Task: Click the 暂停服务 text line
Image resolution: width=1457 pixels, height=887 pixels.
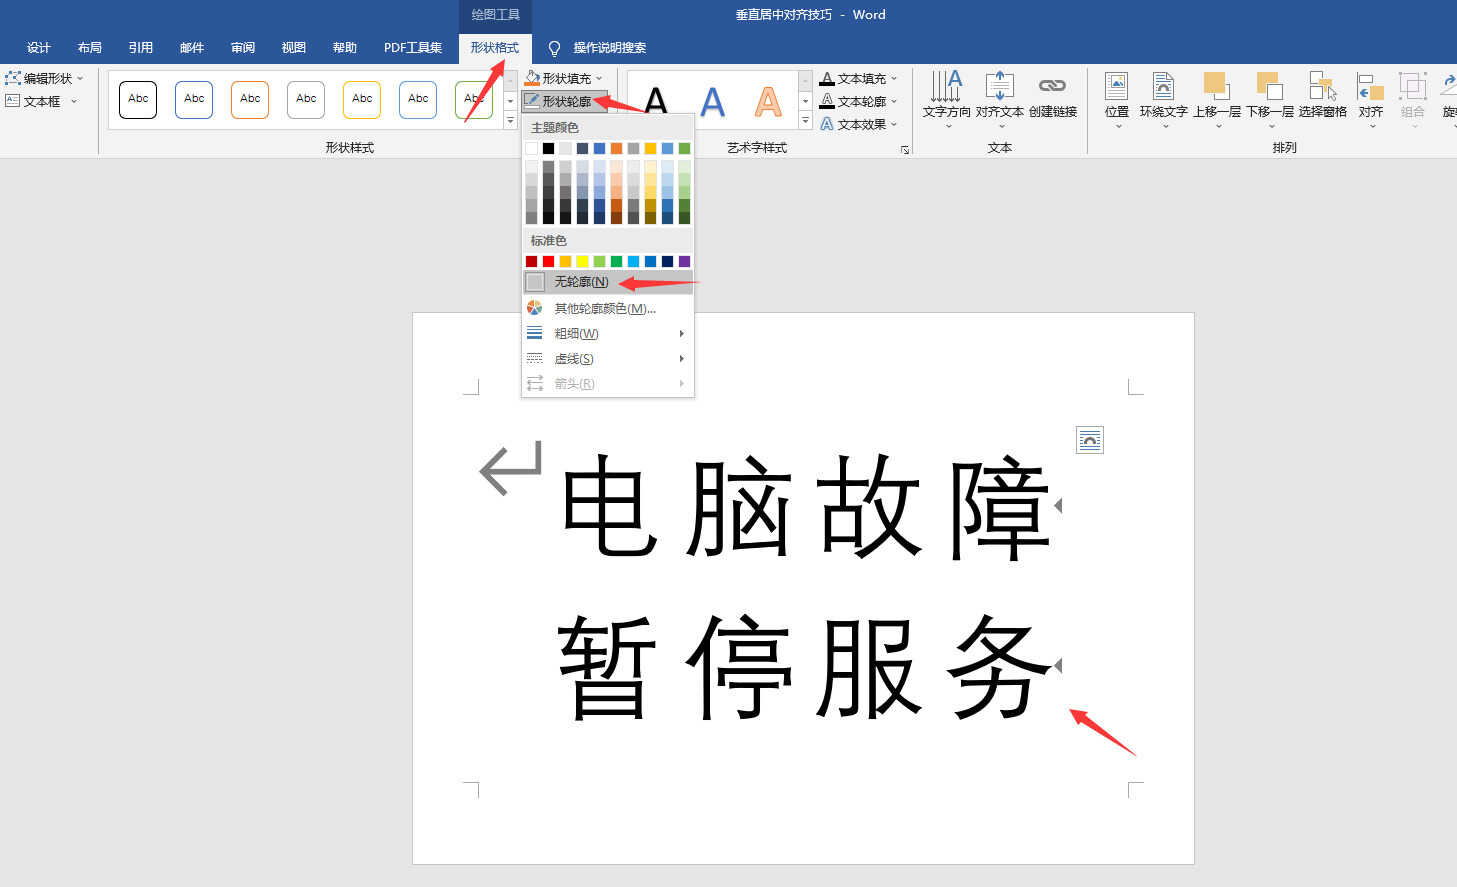Action: 805,667
